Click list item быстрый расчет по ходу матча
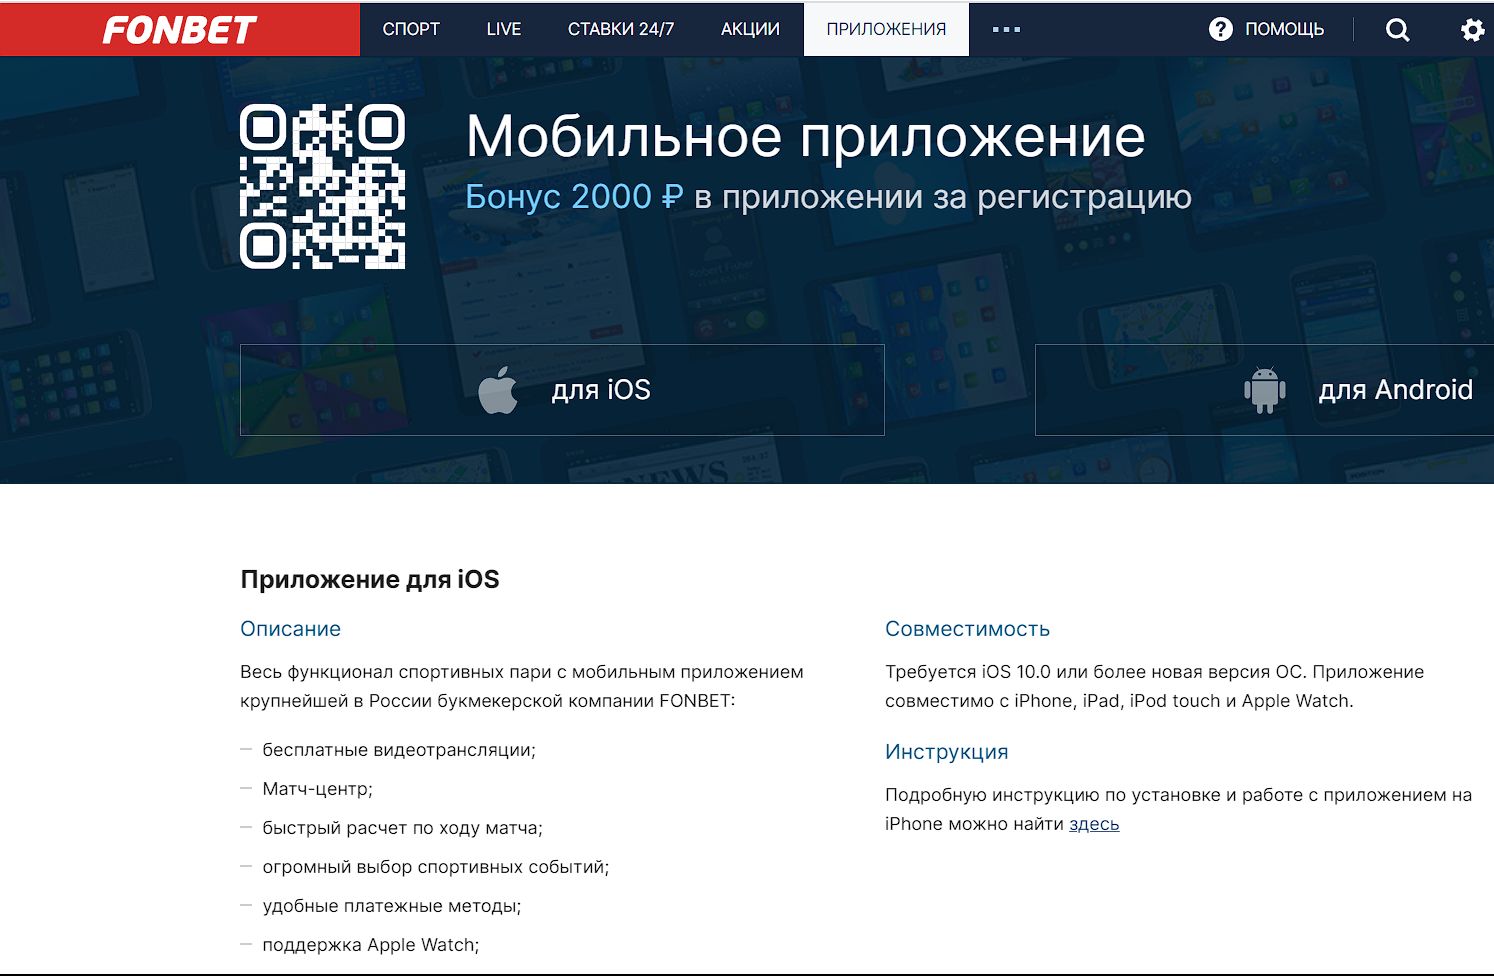Image resolution: width=1494 pixels, height=976 pixels. (x=402, y=828)
